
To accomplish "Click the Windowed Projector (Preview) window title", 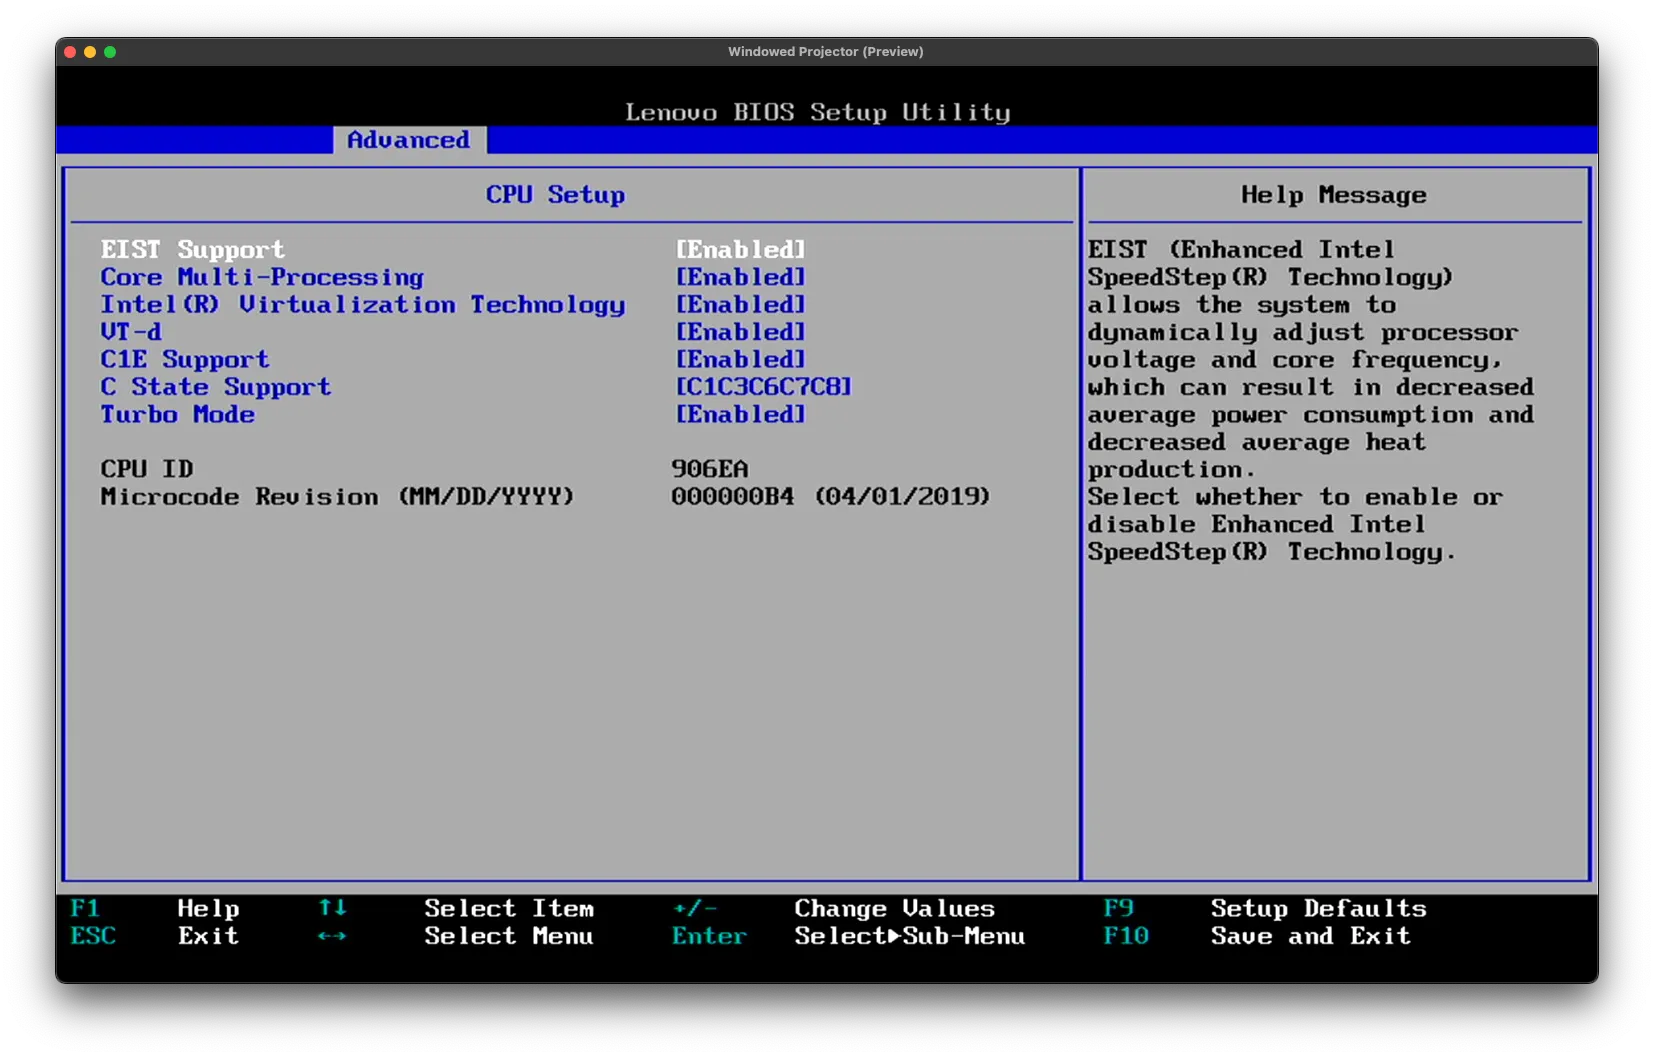I will tap(826, 52).
